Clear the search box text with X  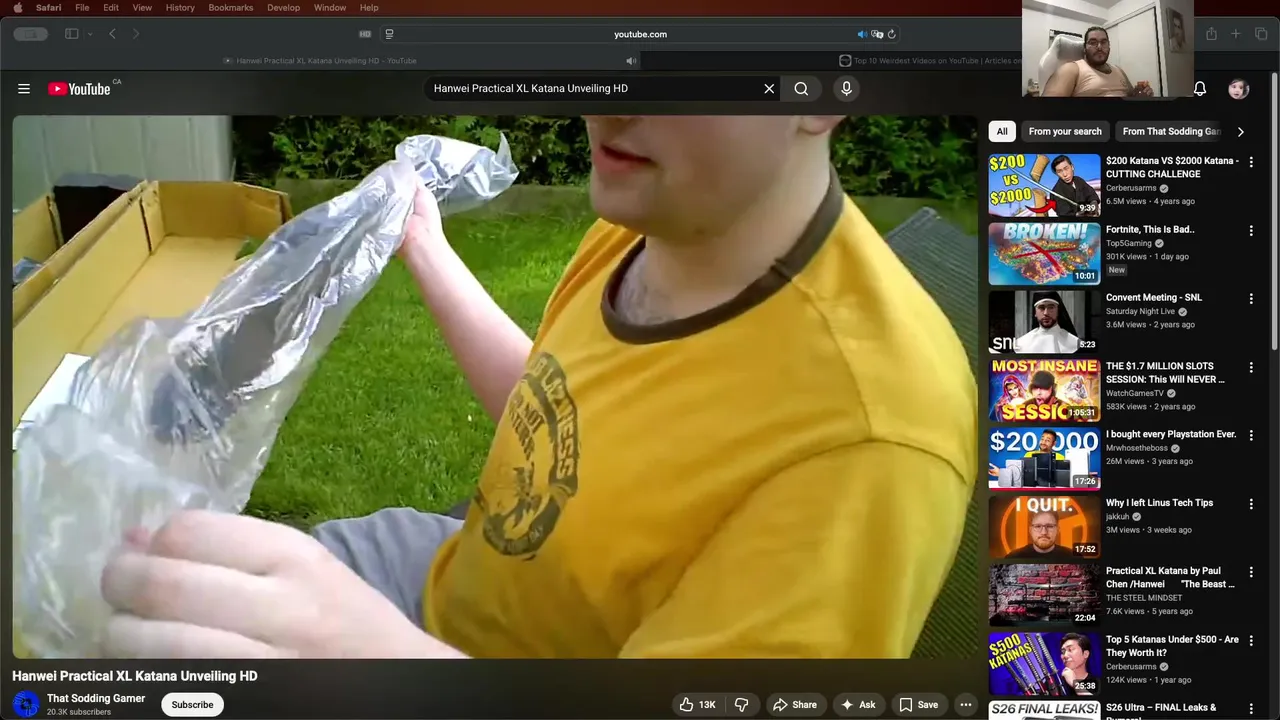[x=769, y=89]
